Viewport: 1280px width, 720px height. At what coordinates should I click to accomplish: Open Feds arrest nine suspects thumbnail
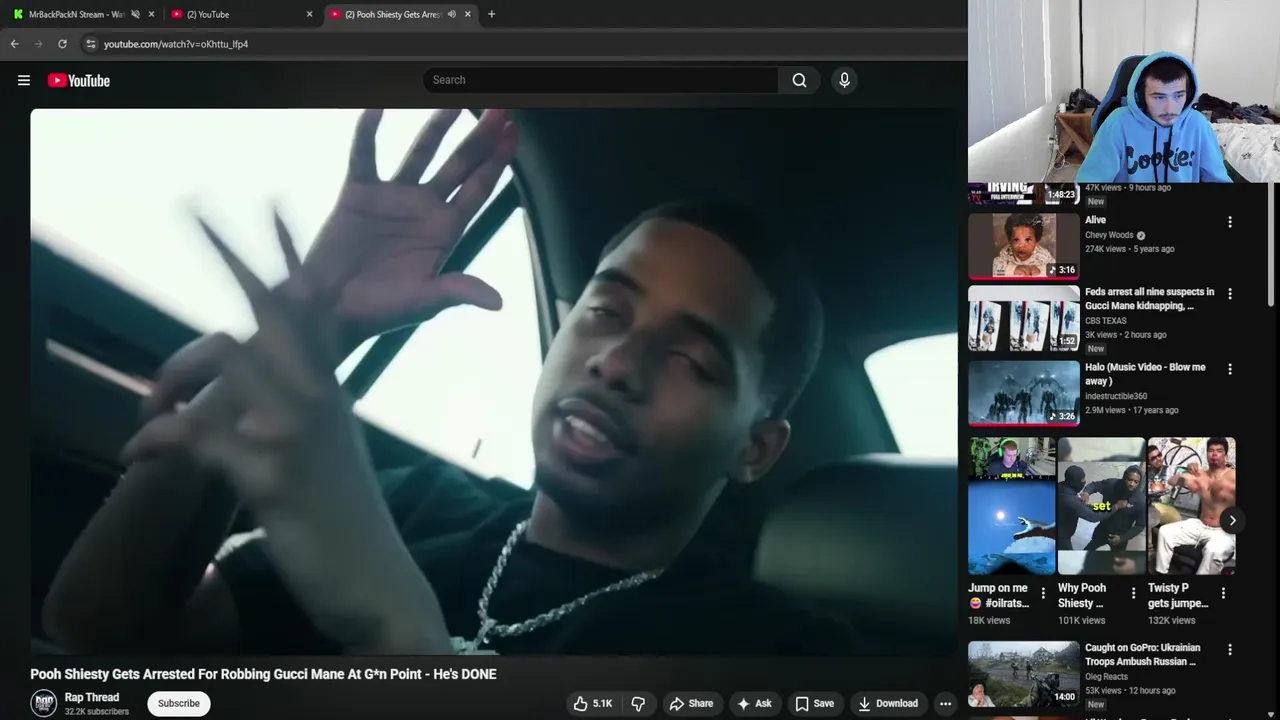(1024, 319)
